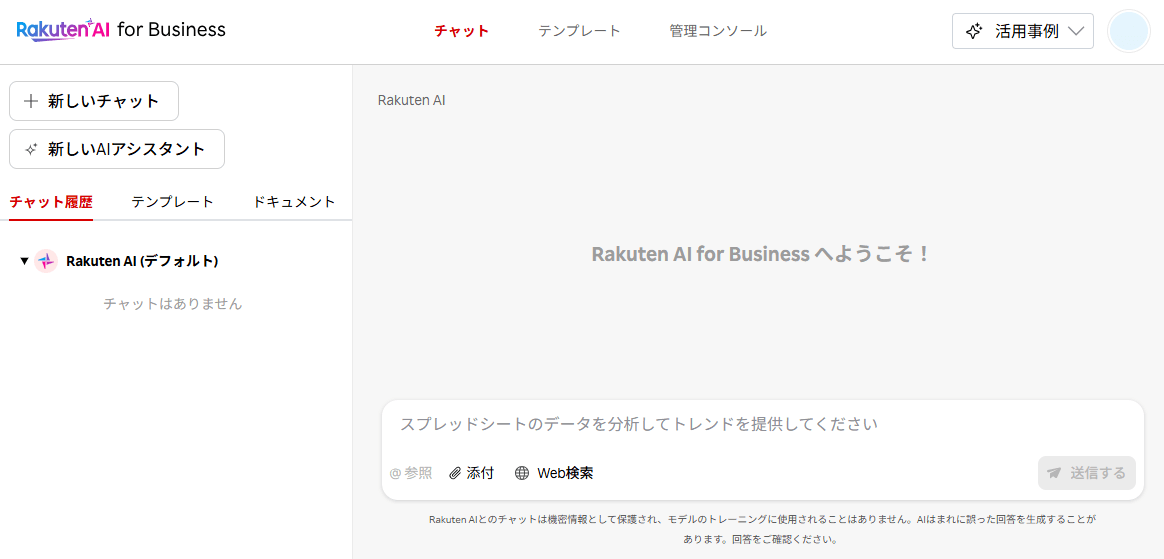Focus the chat message input field
Screen dimensions: 1164x559
pos(762,425)
